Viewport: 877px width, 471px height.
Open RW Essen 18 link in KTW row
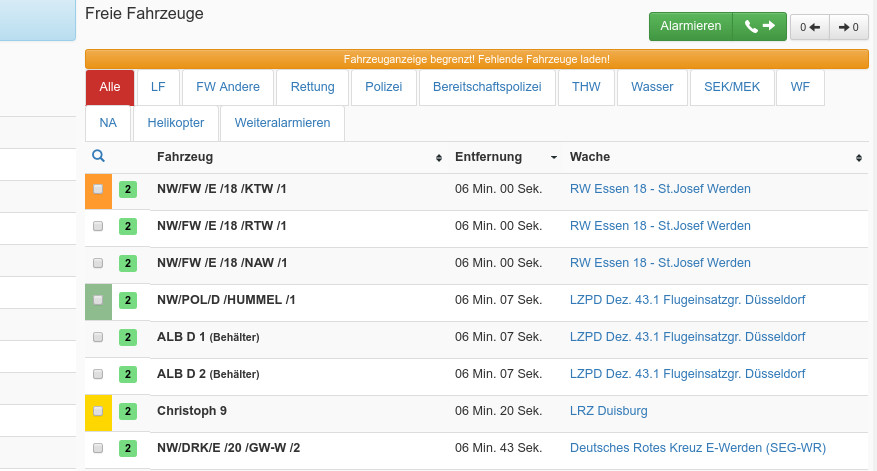click(660, 189)
